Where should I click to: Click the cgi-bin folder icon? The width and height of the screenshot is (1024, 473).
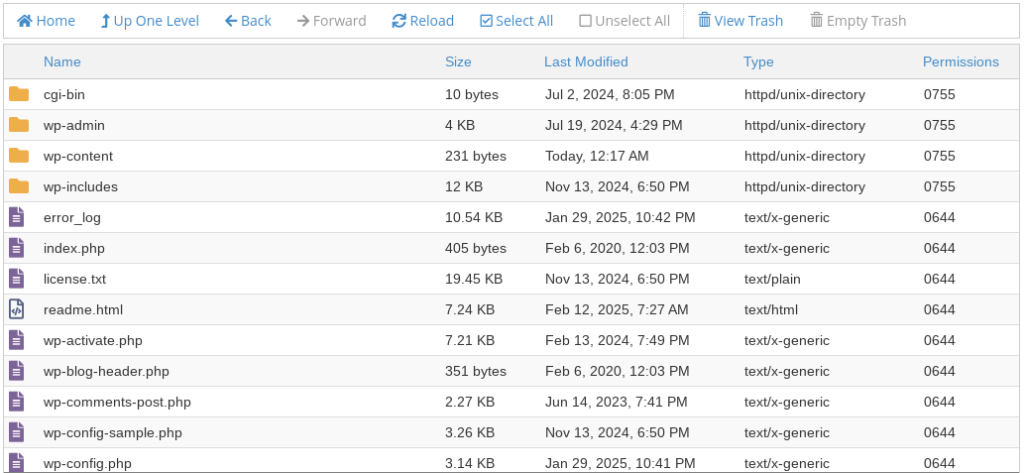point(19,94)
